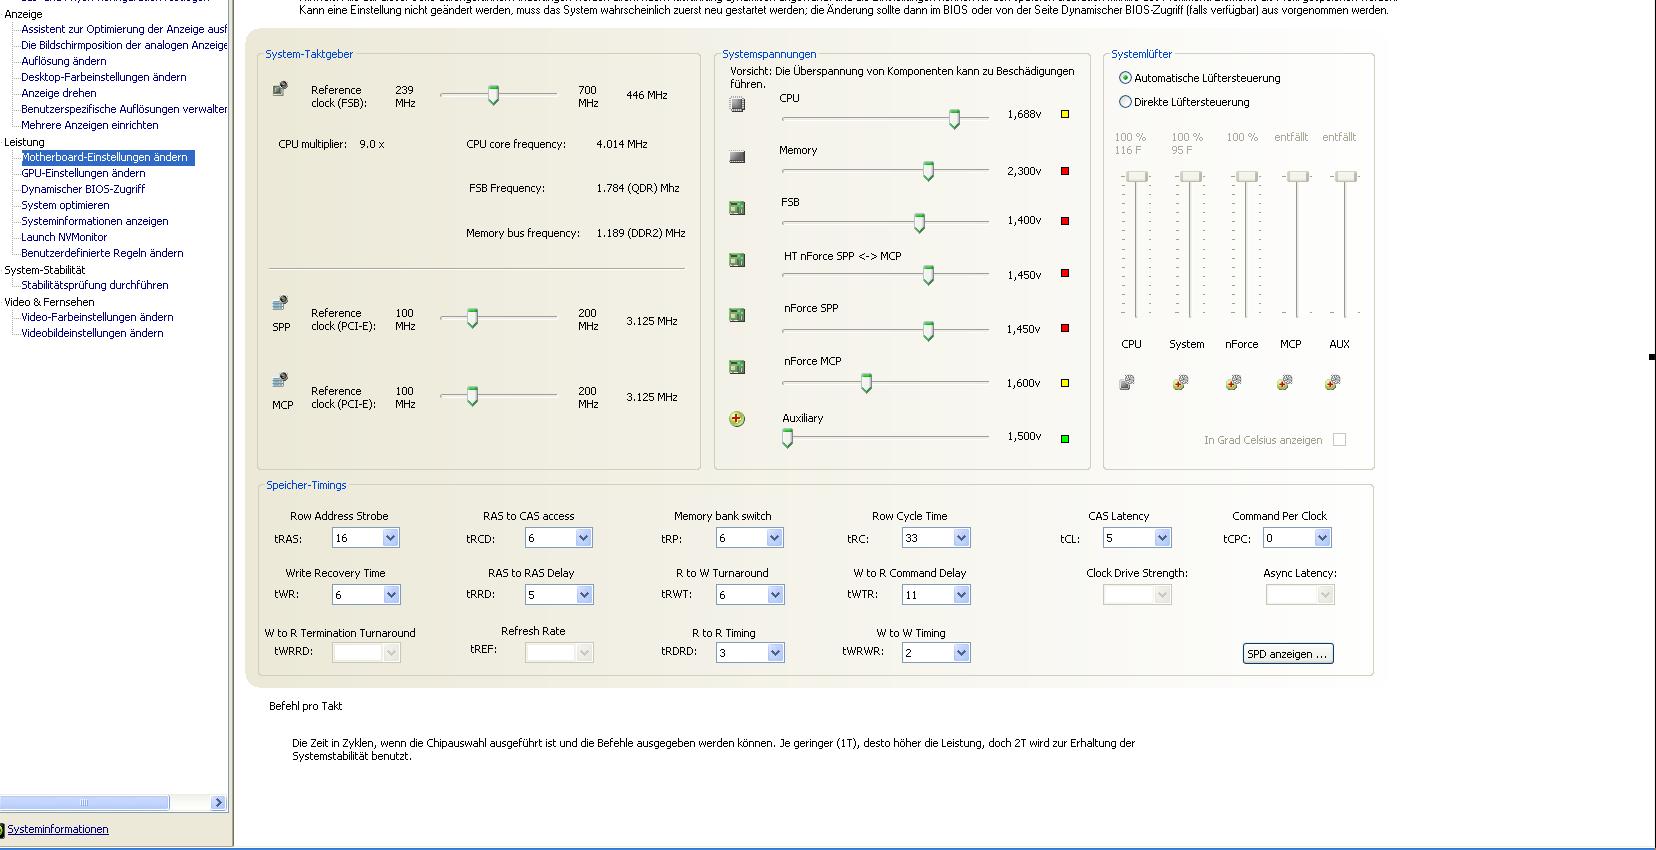Click the sidebar horizontal scrollbar right arrow

[x=218, y=802]
